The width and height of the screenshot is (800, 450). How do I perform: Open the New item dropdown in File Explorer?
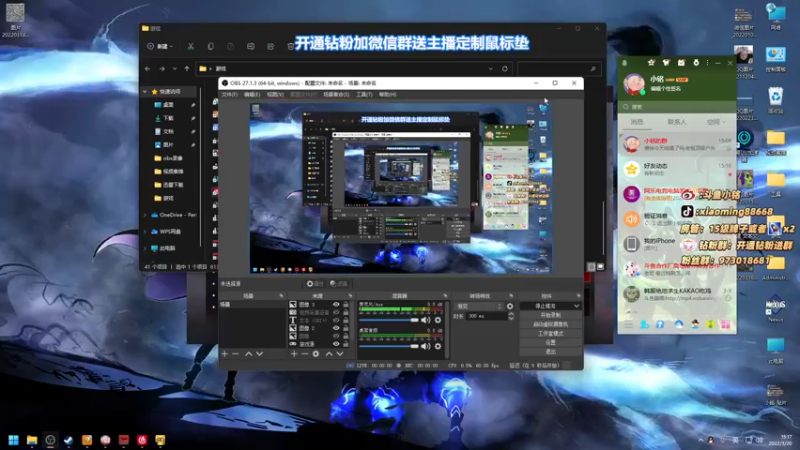[x=160, y=46]
